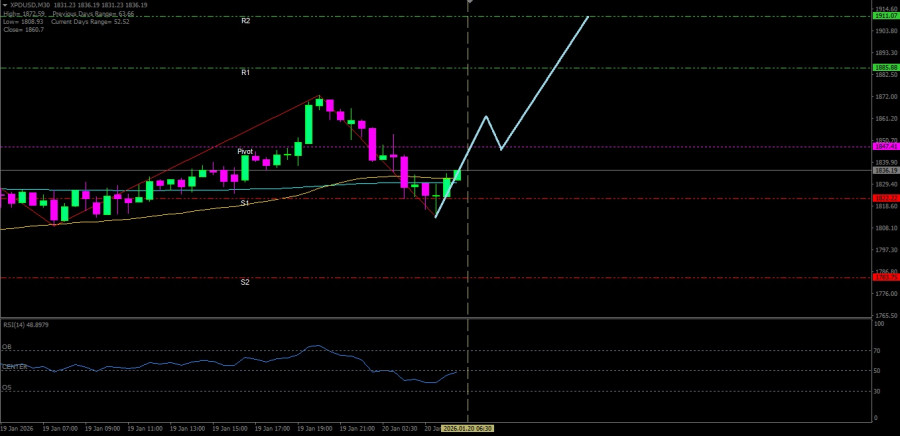Click the OB label in RSI panel
Screen dimensions: 900x436
click(7, 347)
